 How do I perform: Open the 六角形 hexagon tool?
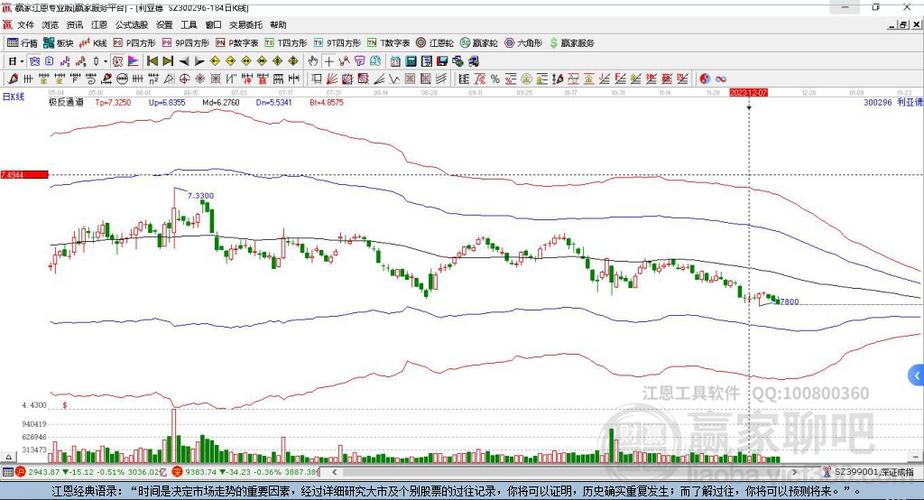[x=523, y=43]
